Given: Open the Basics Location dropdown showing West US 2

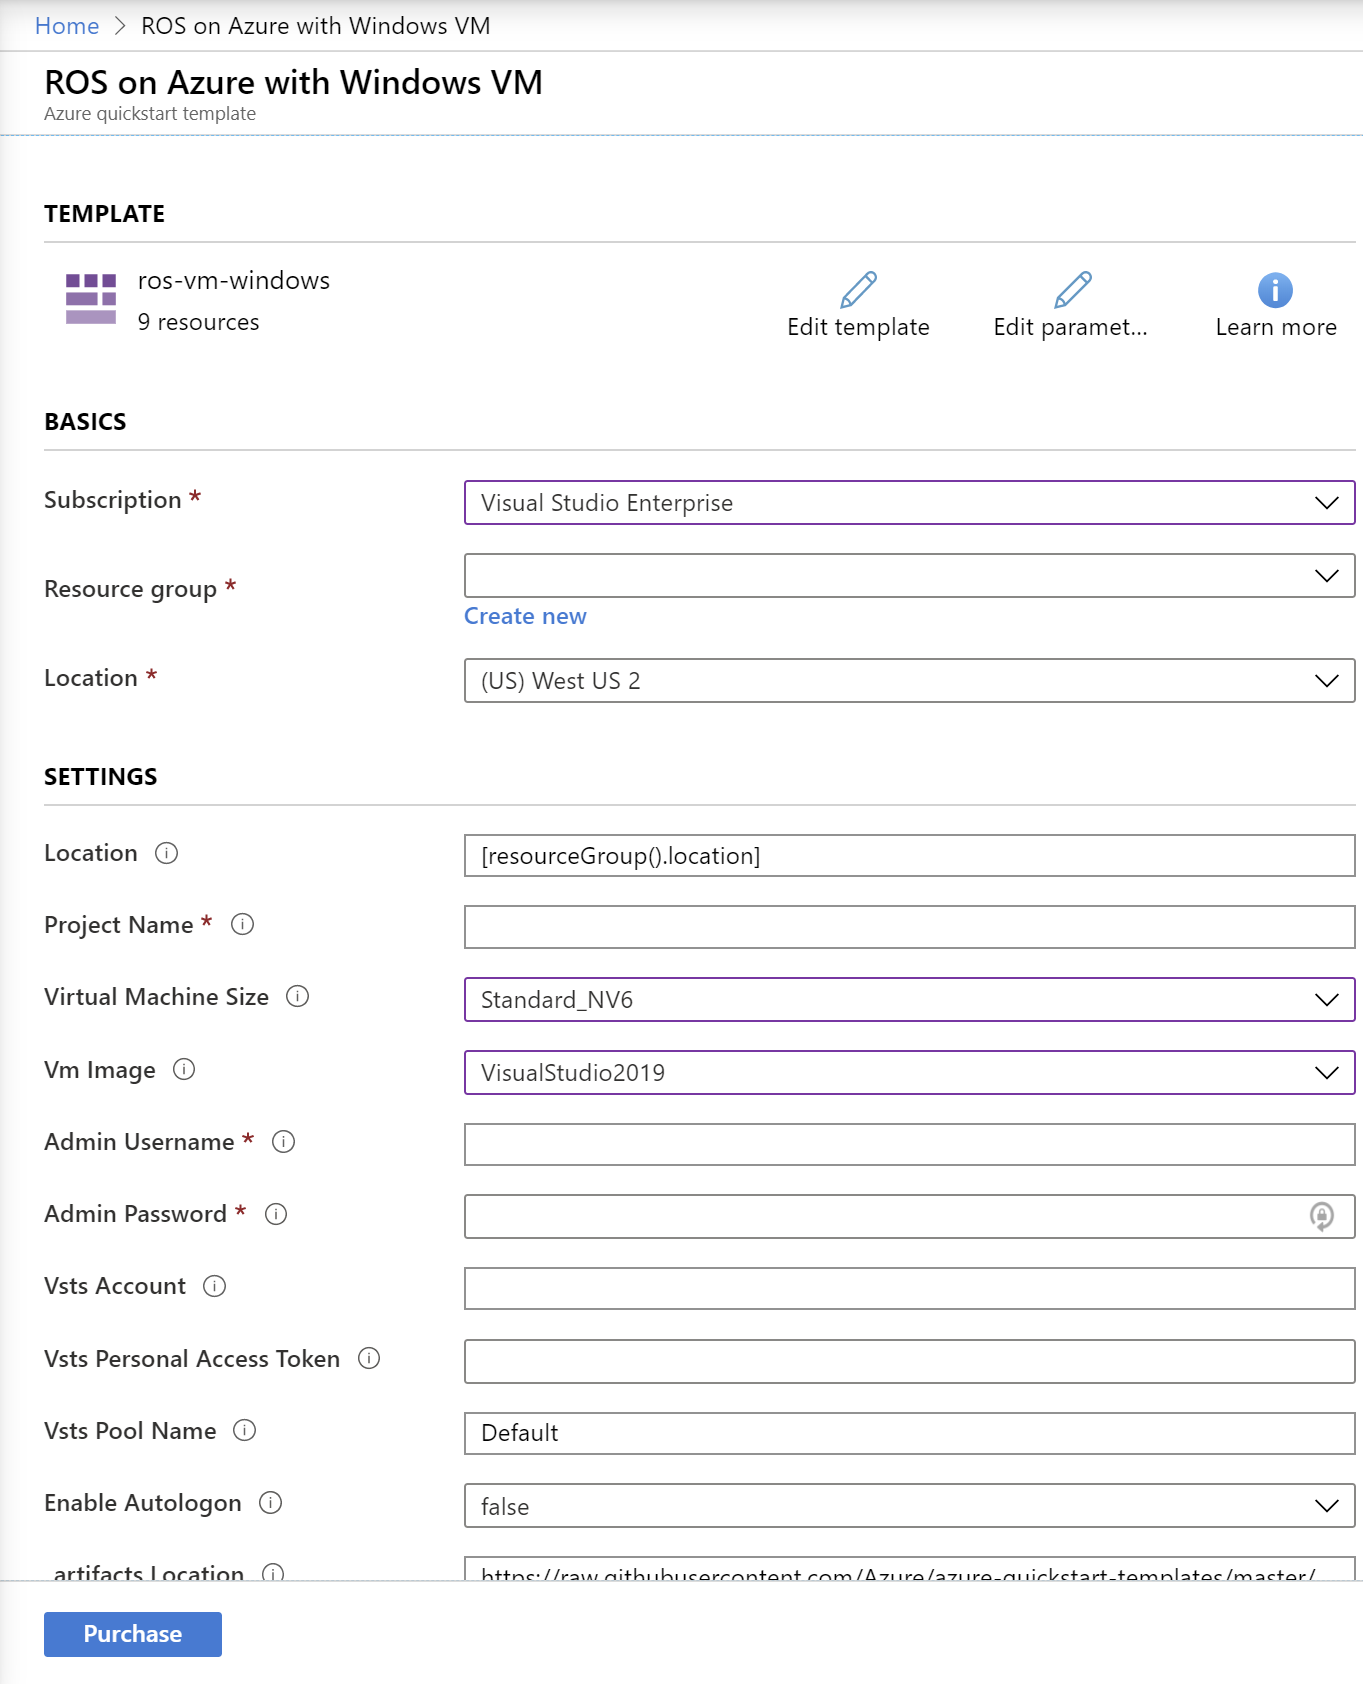Looking at the screenshot, I should coord(909,681).
